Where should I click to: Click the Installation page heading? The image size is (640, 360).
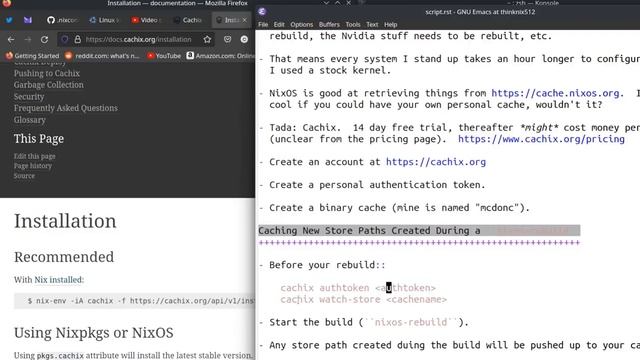pyautogui.click(x=65, y=221)
